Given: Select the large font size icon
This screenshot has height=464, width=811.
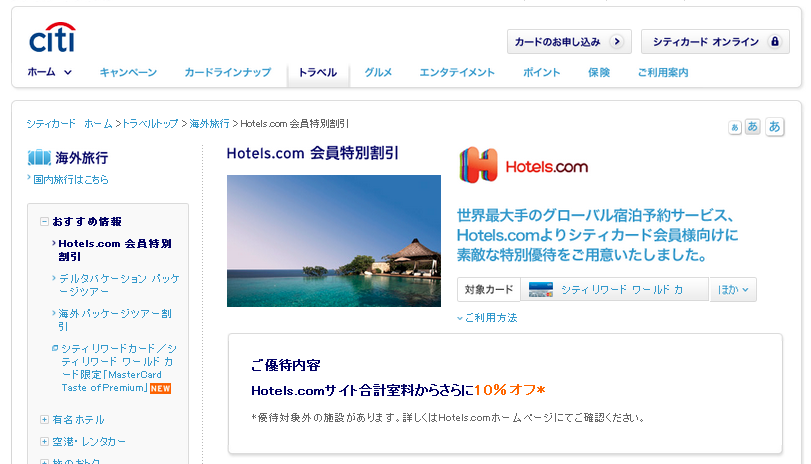Looking at the screenshot, I should 774,126.
